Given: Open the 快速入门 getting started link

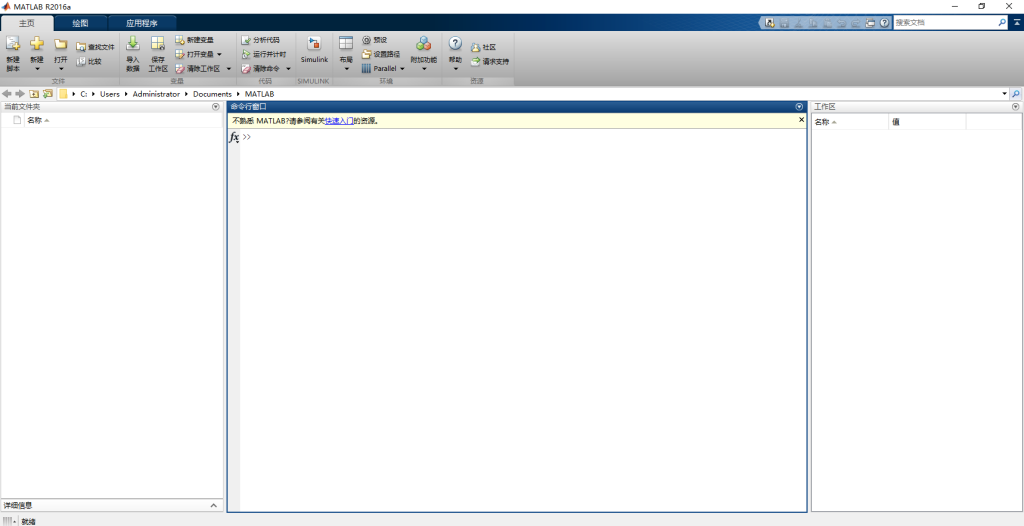Looking at the screenshot, I should coord(339,121).
